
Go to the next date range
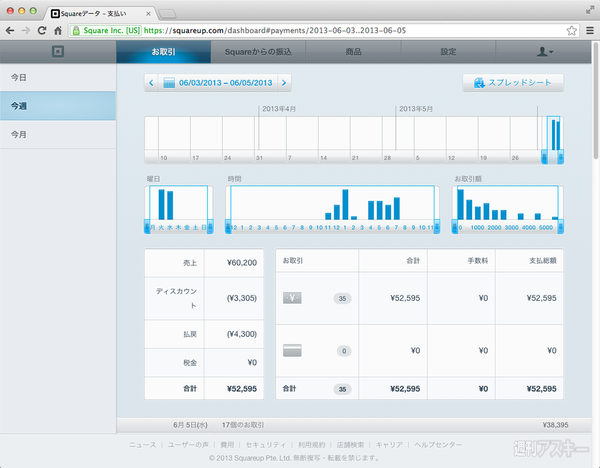pyautogui.click(x=285, y=83)
